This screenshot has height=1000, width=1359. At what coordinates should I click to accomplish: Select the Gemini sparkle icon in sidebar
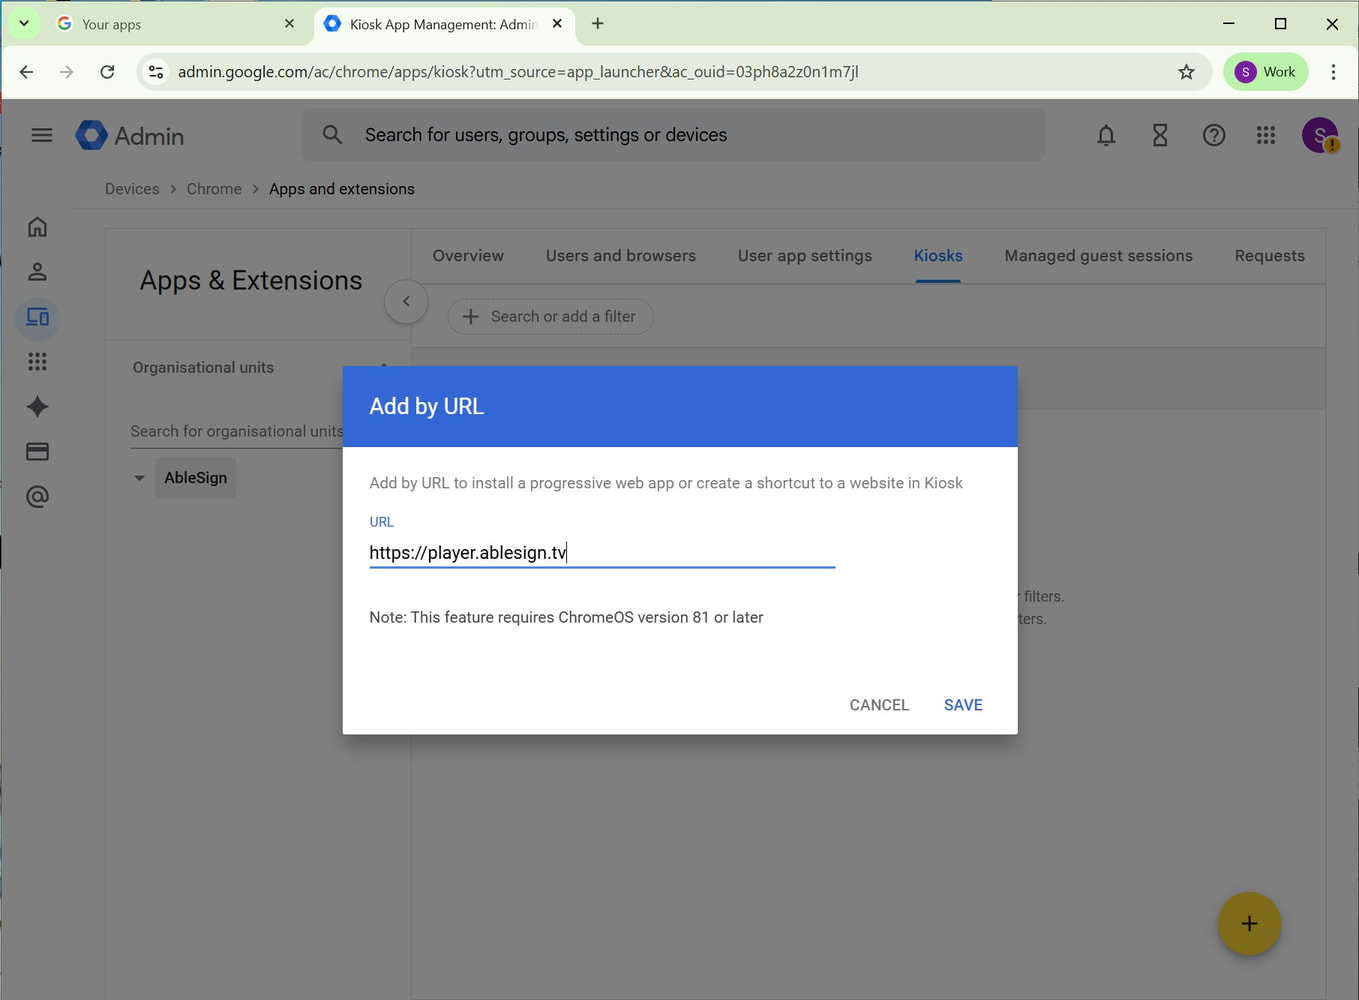pos(37,407)
